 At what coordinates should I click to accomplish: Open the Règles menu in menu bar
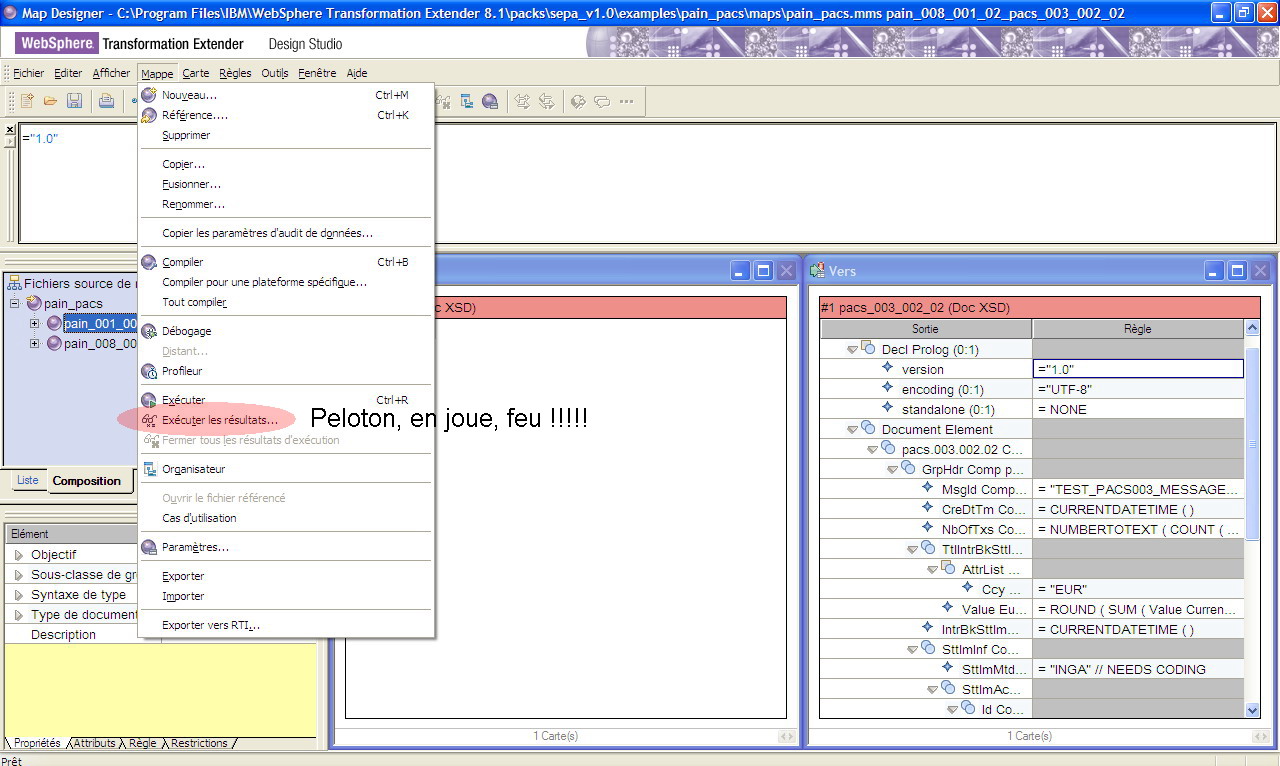click(235, 73)
